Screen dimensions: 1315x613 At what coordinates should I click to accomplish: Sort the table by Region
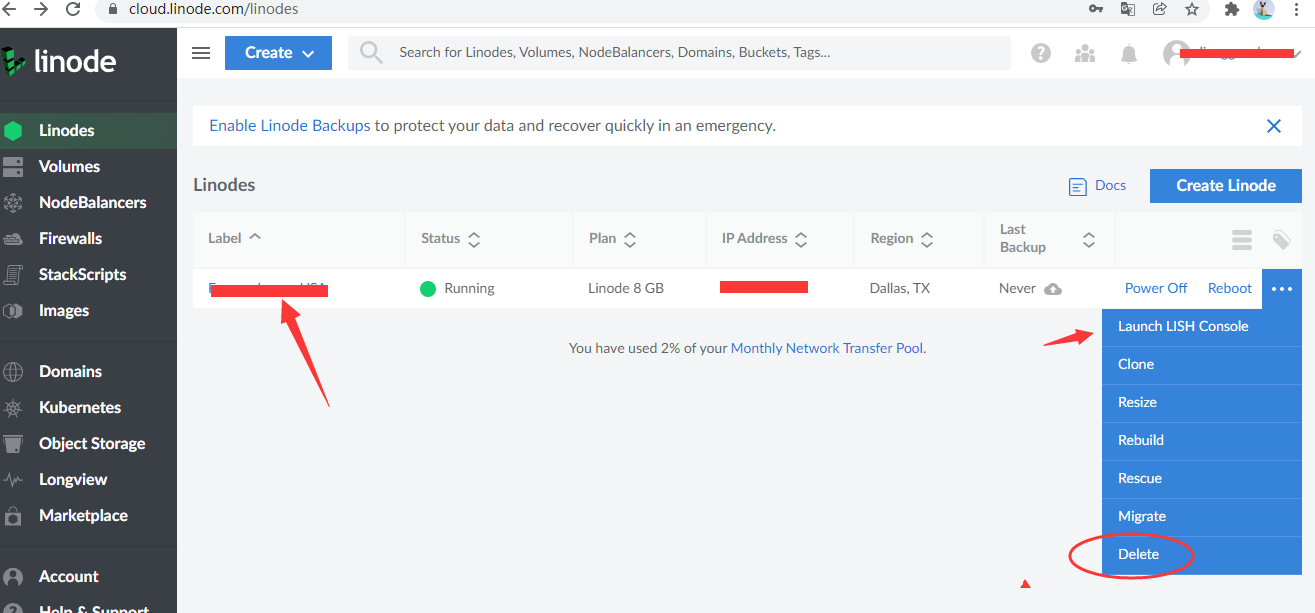(902, 239)
